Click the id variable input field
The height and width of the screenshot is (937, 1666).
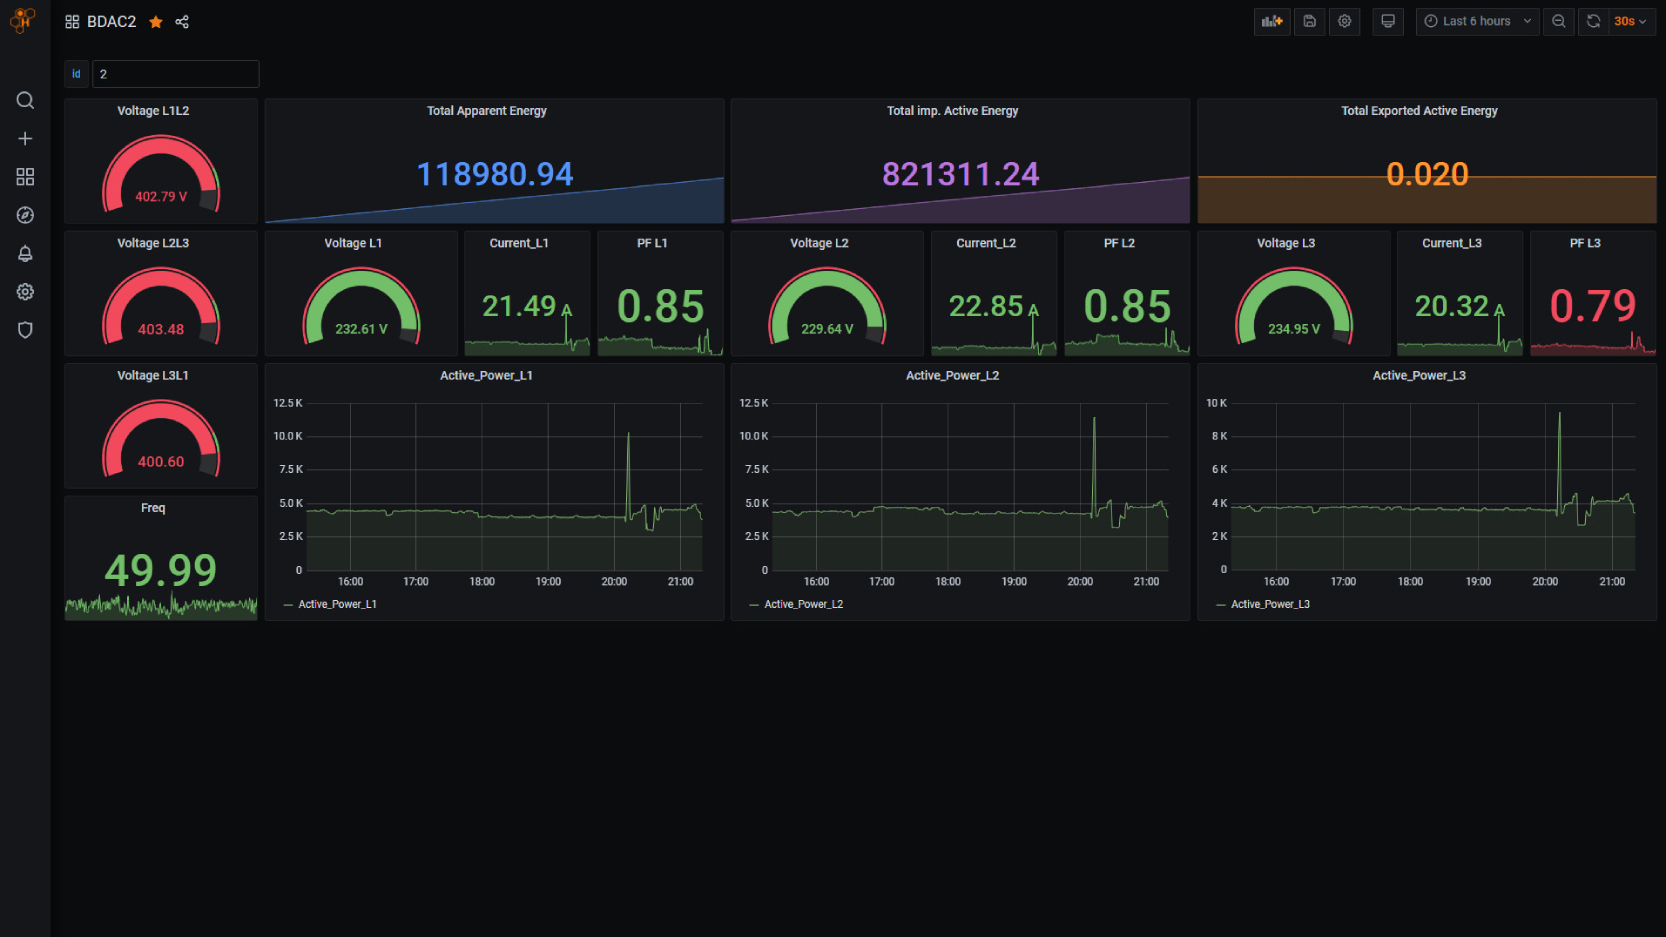[x=176, y=74]
